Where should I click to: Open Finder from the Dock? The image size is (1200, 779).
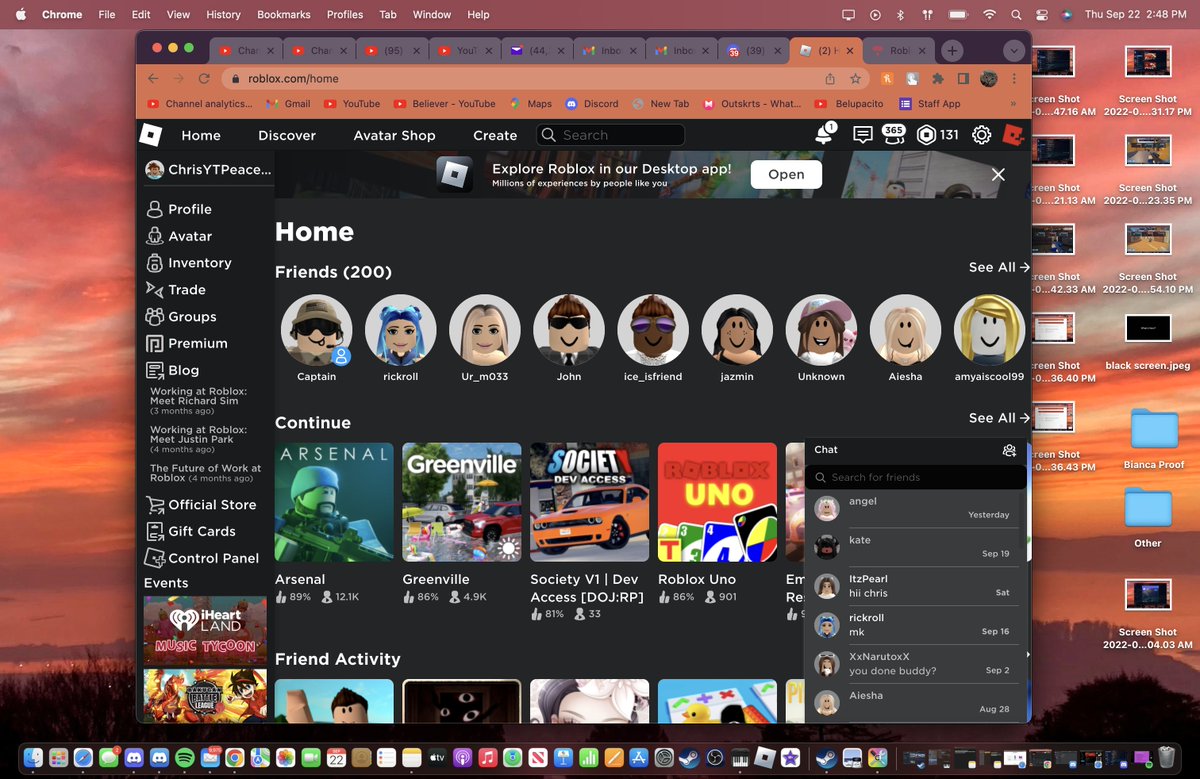[x=34, y=758]
